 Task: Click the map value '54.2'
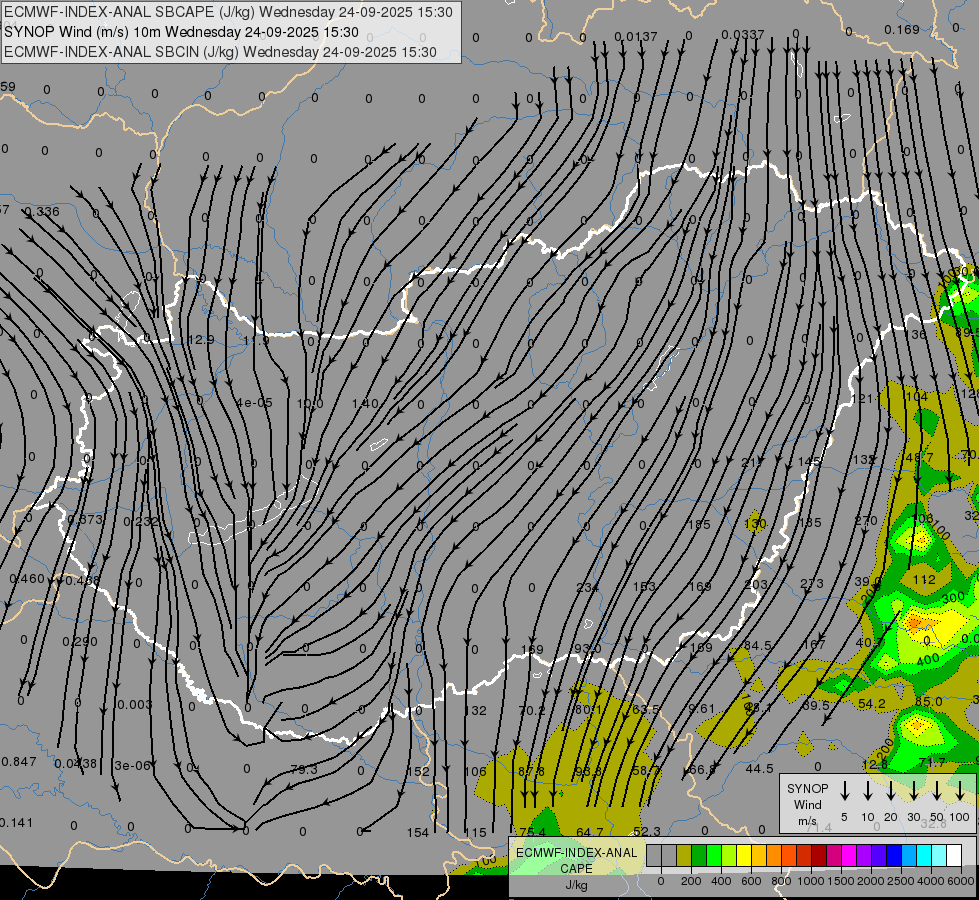point(872,704)
